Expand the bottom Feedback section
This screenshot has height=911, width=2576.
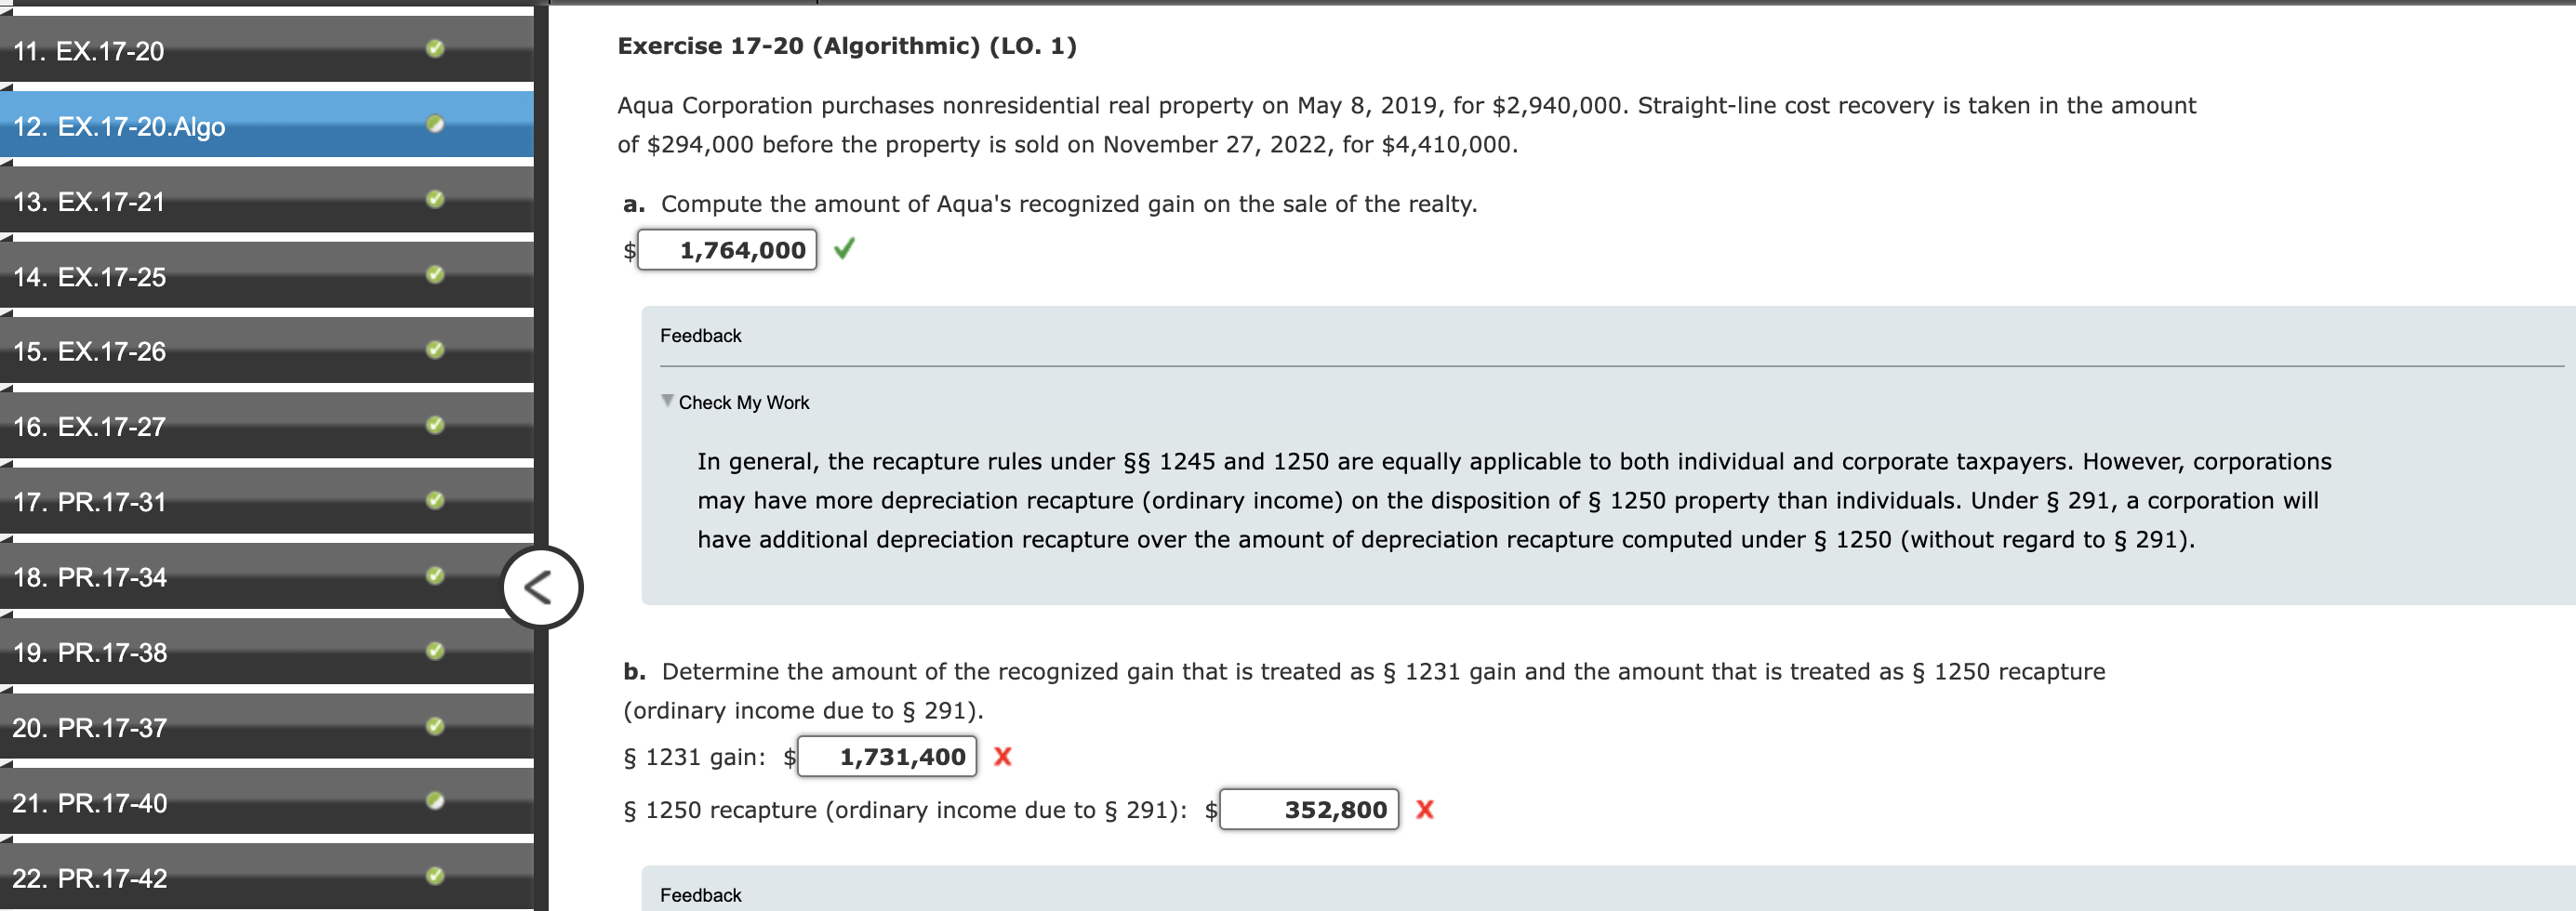pos(700,894)
